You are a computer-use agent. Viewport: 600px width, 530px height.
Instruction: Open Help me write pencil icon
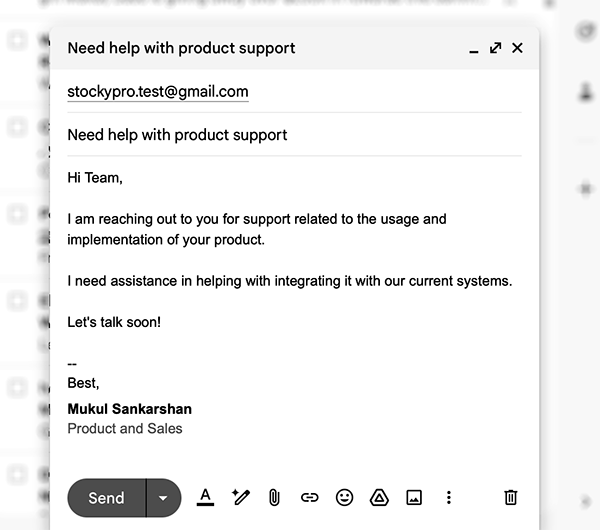[x=241, y=497]
